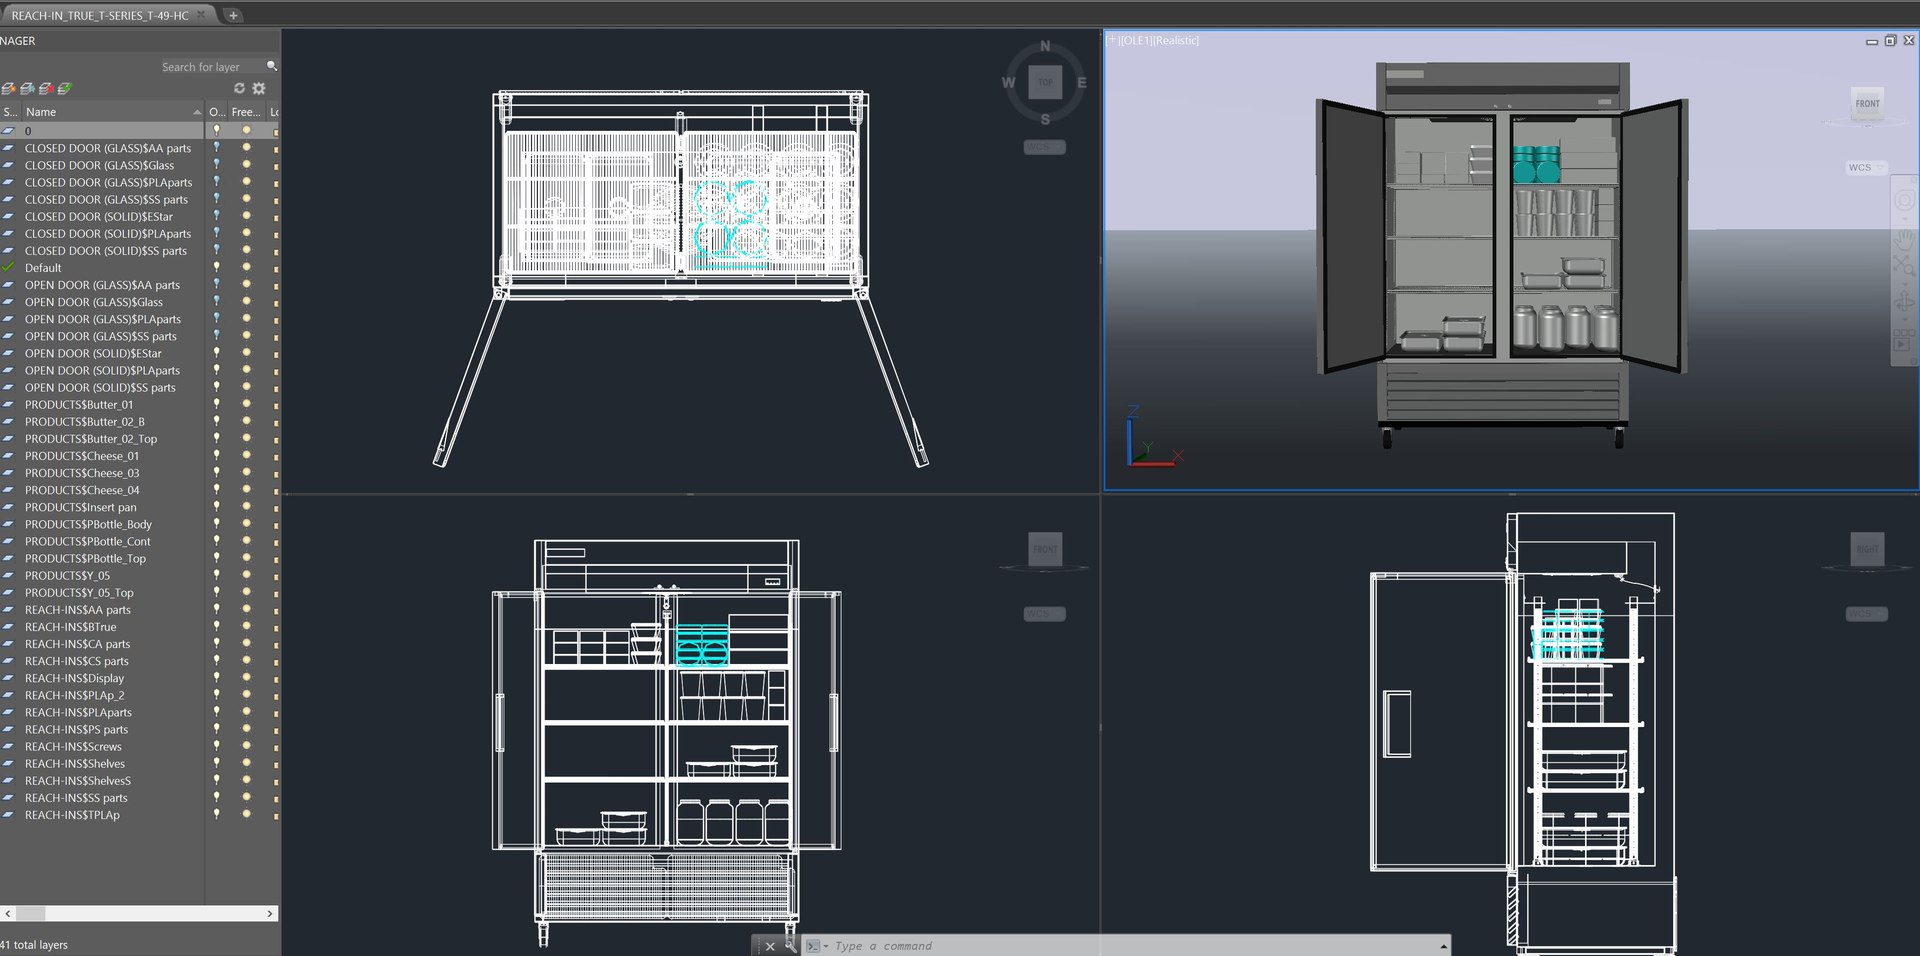Viewport: 1920px width, 956px height.
Task: Select PRODUCTS$Butter_02_Top layer
Action: pyautogui.click(x=91, y=439)
